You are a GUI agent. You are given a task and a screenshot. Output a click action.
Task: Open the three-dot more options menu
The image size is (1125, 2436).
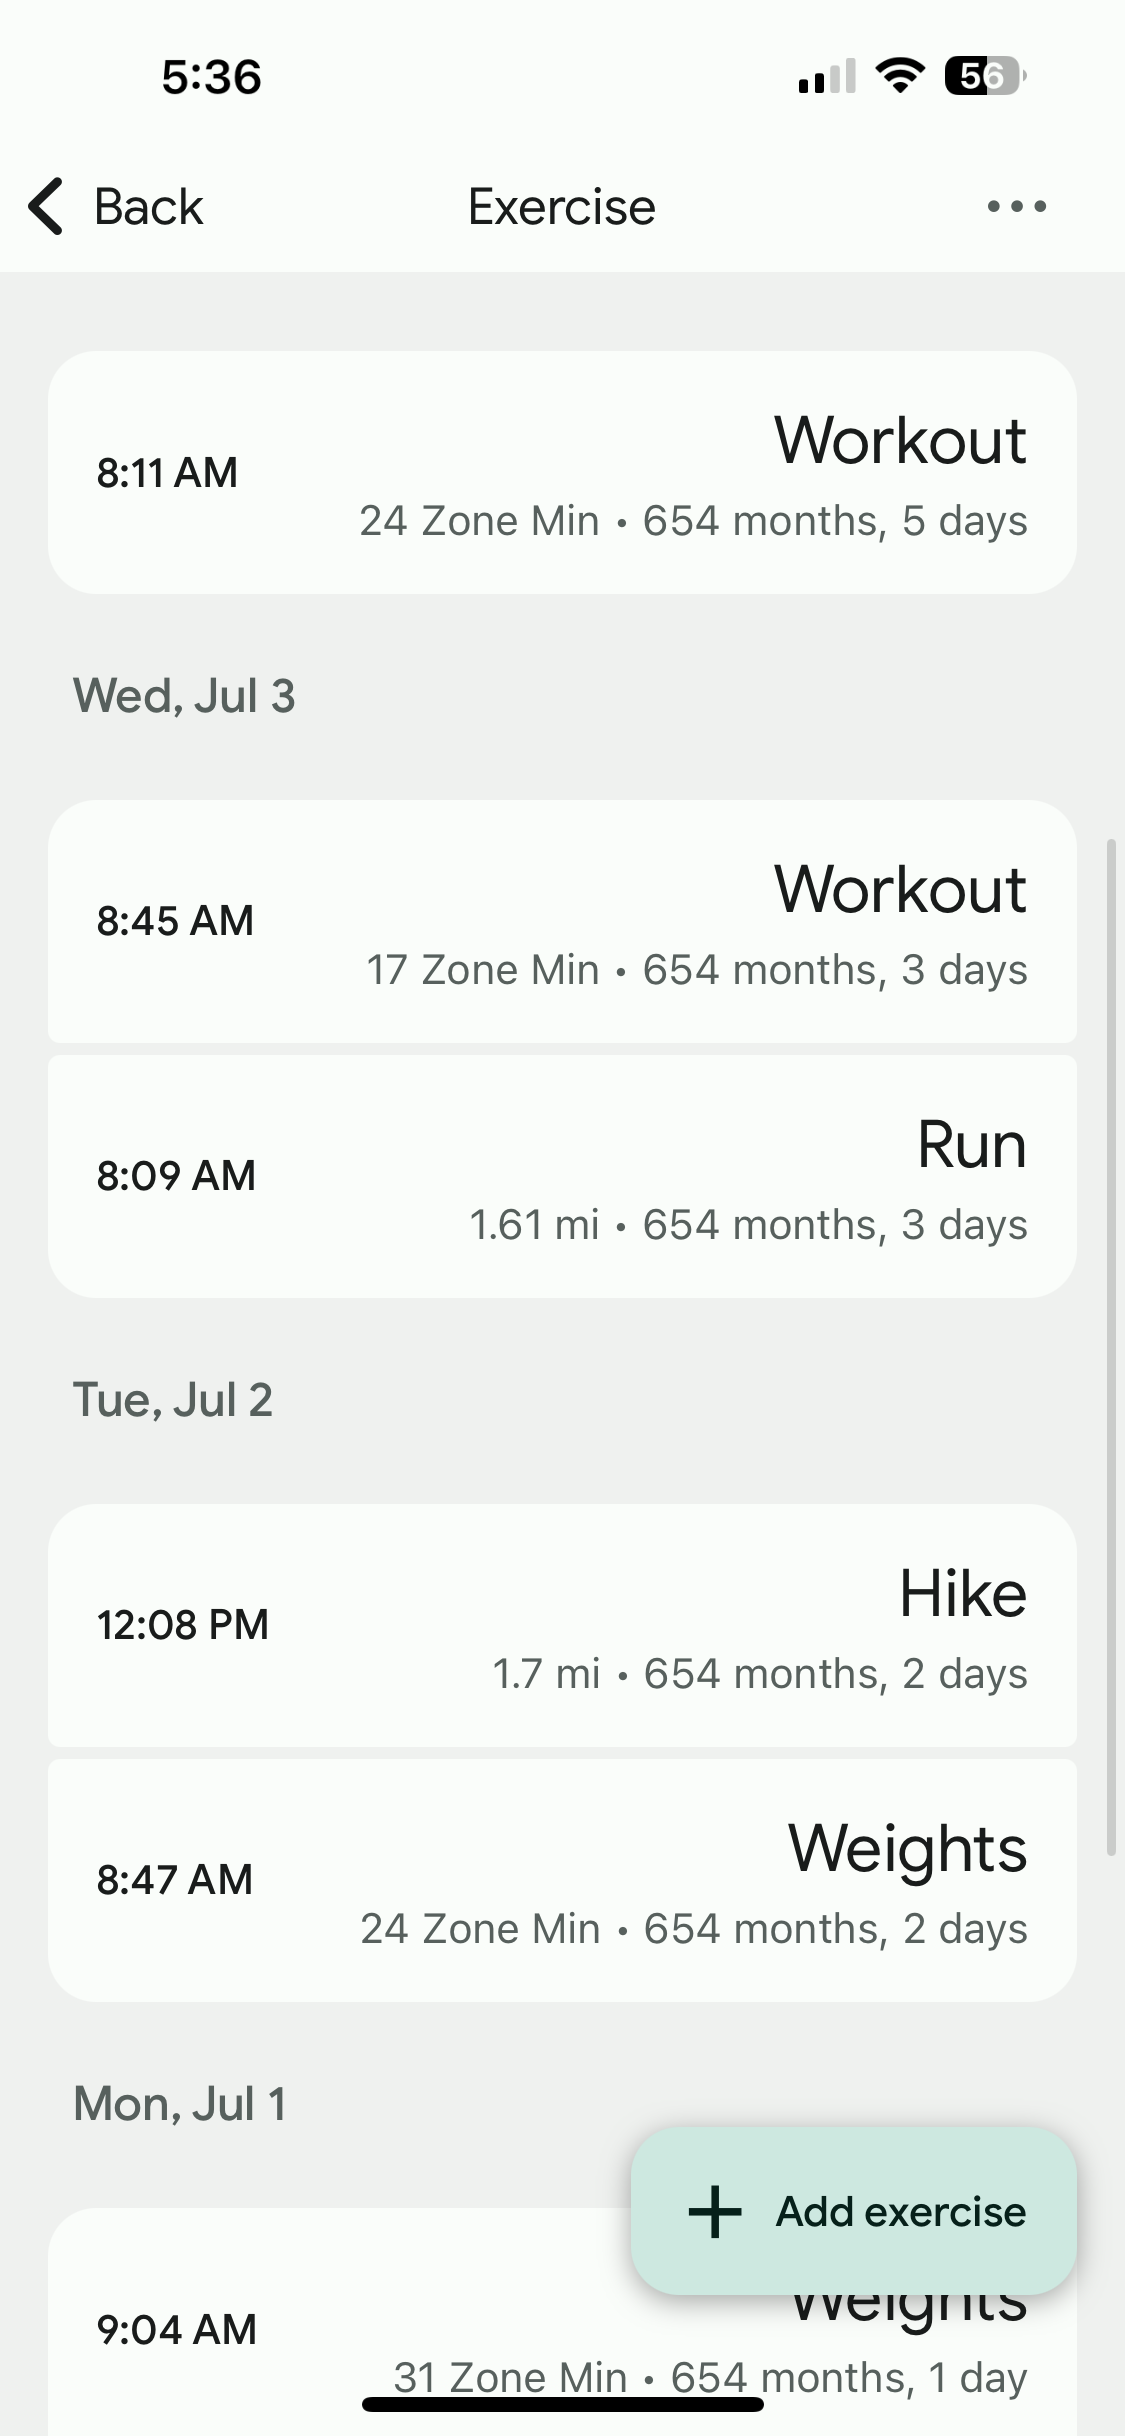pyautogui.click(x=1016, y=207)
